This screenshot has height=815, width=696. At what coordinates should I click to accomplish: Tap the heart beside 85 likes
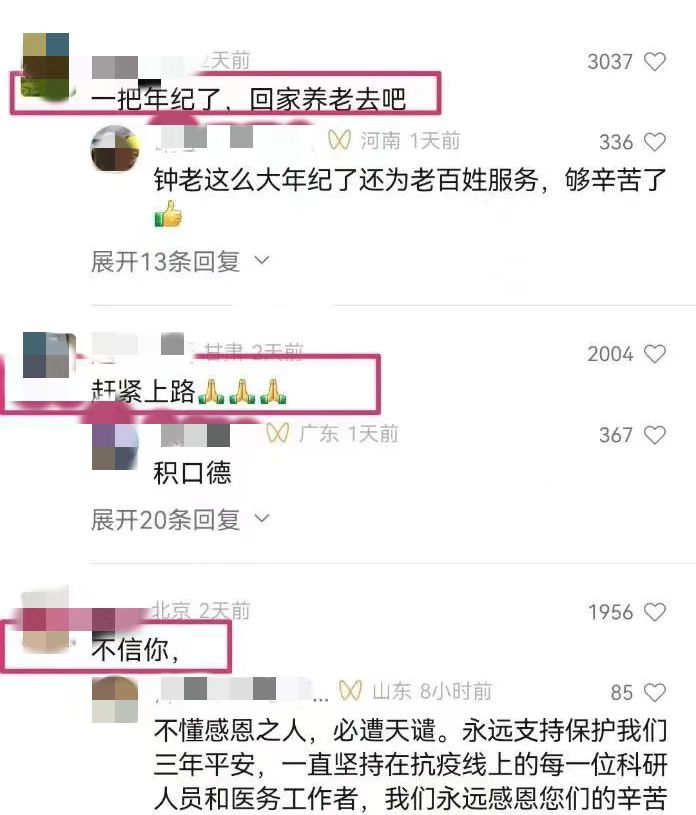(654, 692)
